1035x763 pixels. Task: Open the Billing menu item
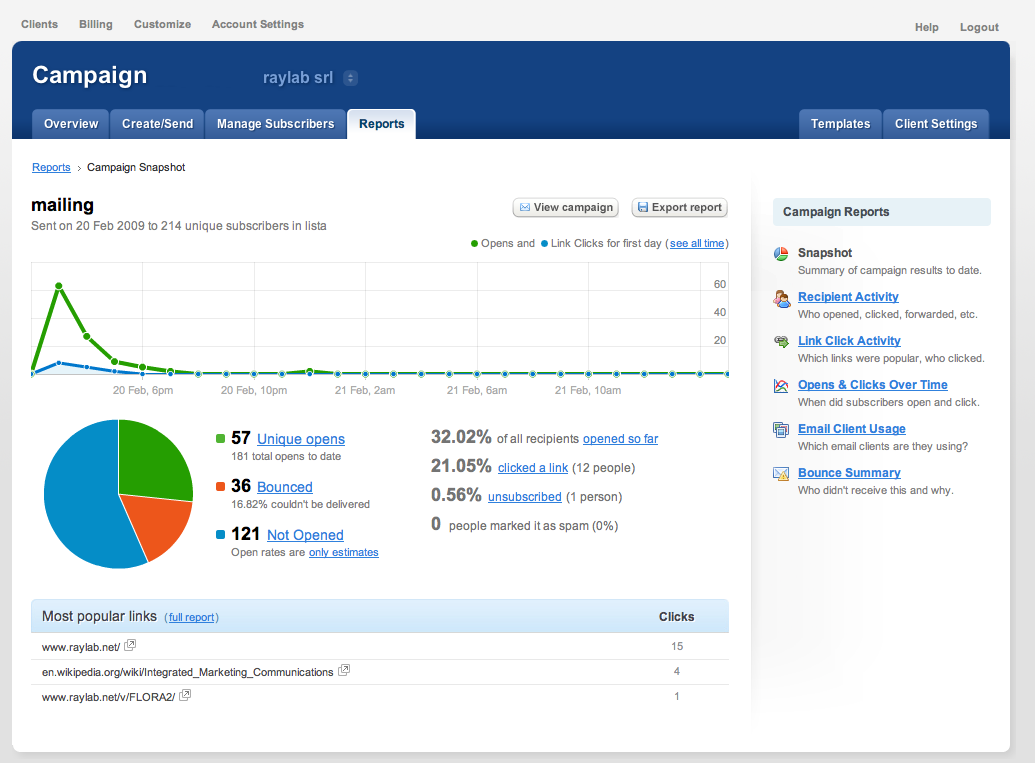tap(96, 24)
